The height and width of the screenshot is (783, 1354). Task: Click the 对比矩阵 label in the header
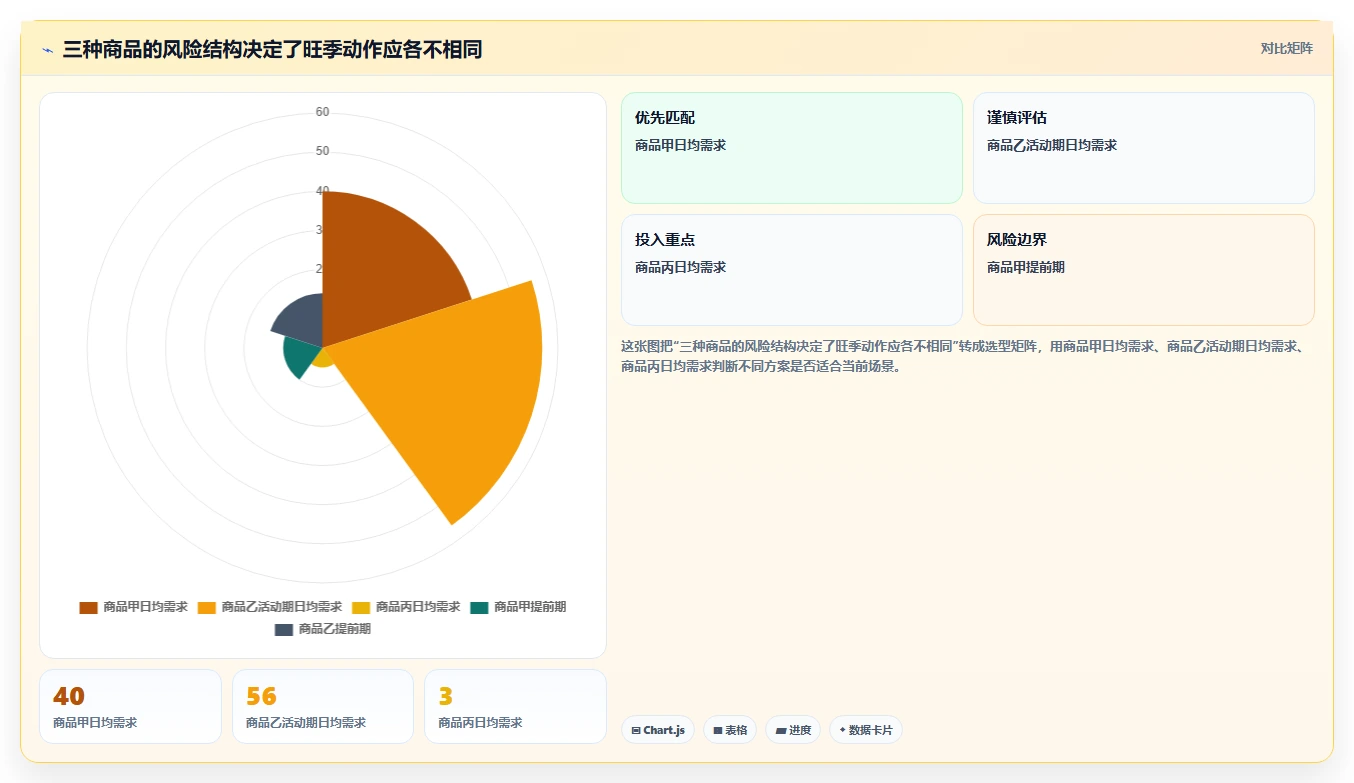point(1286,48)
